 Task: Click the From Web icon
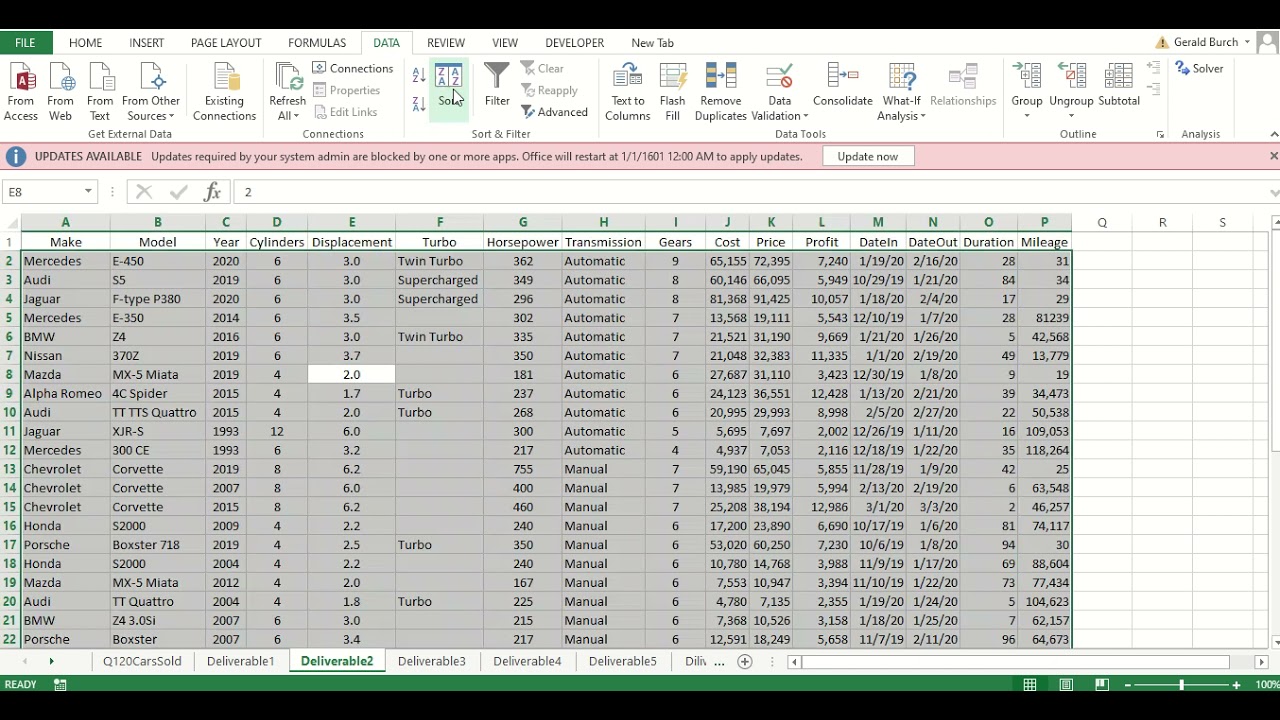[60, 91]
